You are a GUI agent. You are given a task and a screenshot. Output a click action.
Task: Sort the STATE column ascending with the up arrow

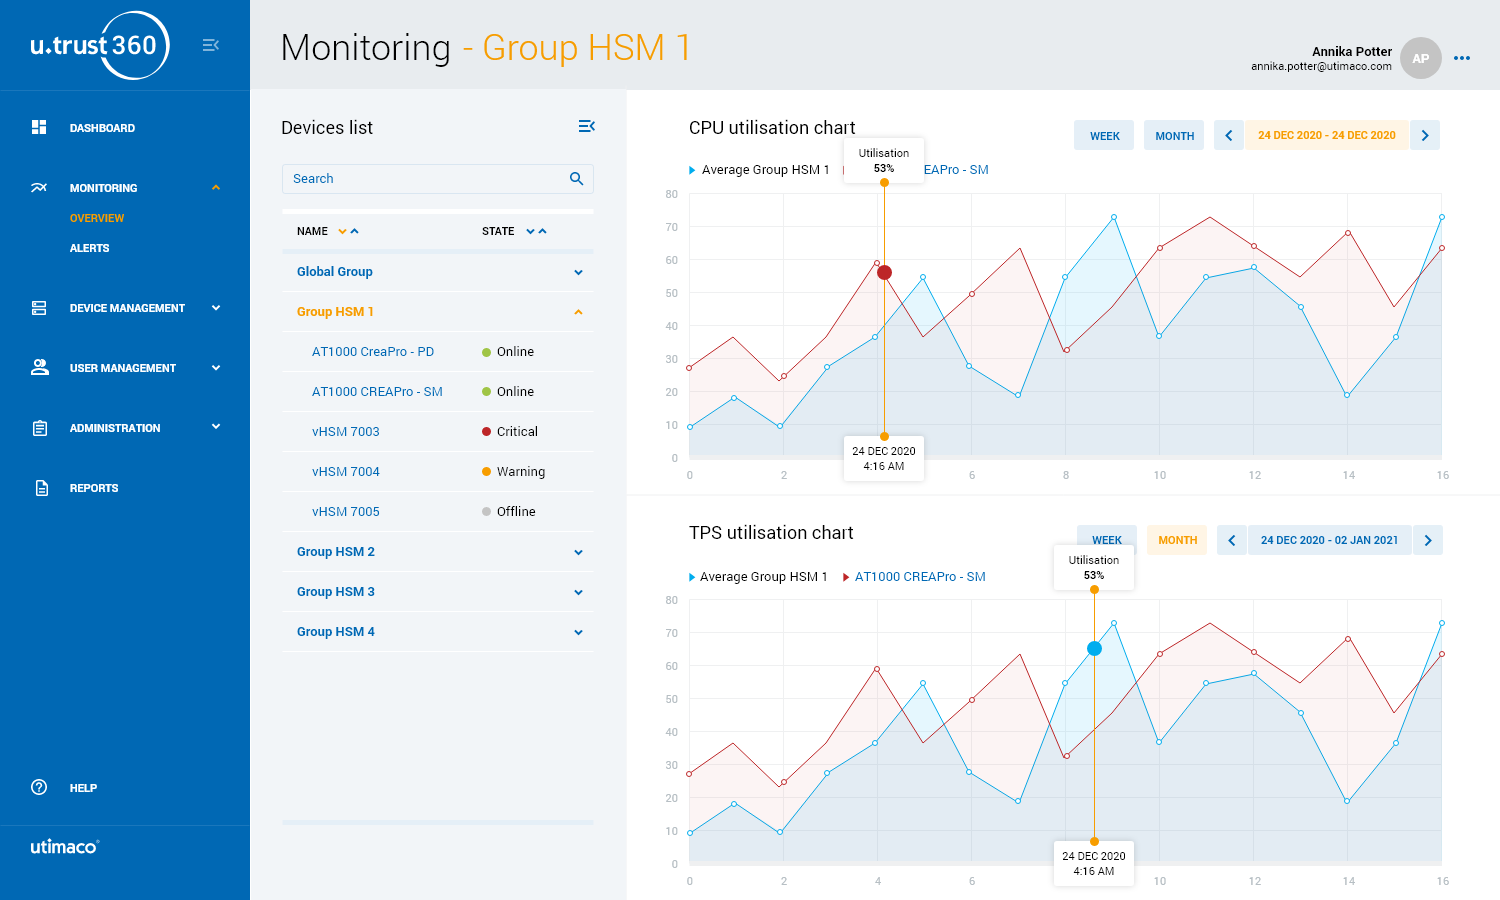(542, 231)
